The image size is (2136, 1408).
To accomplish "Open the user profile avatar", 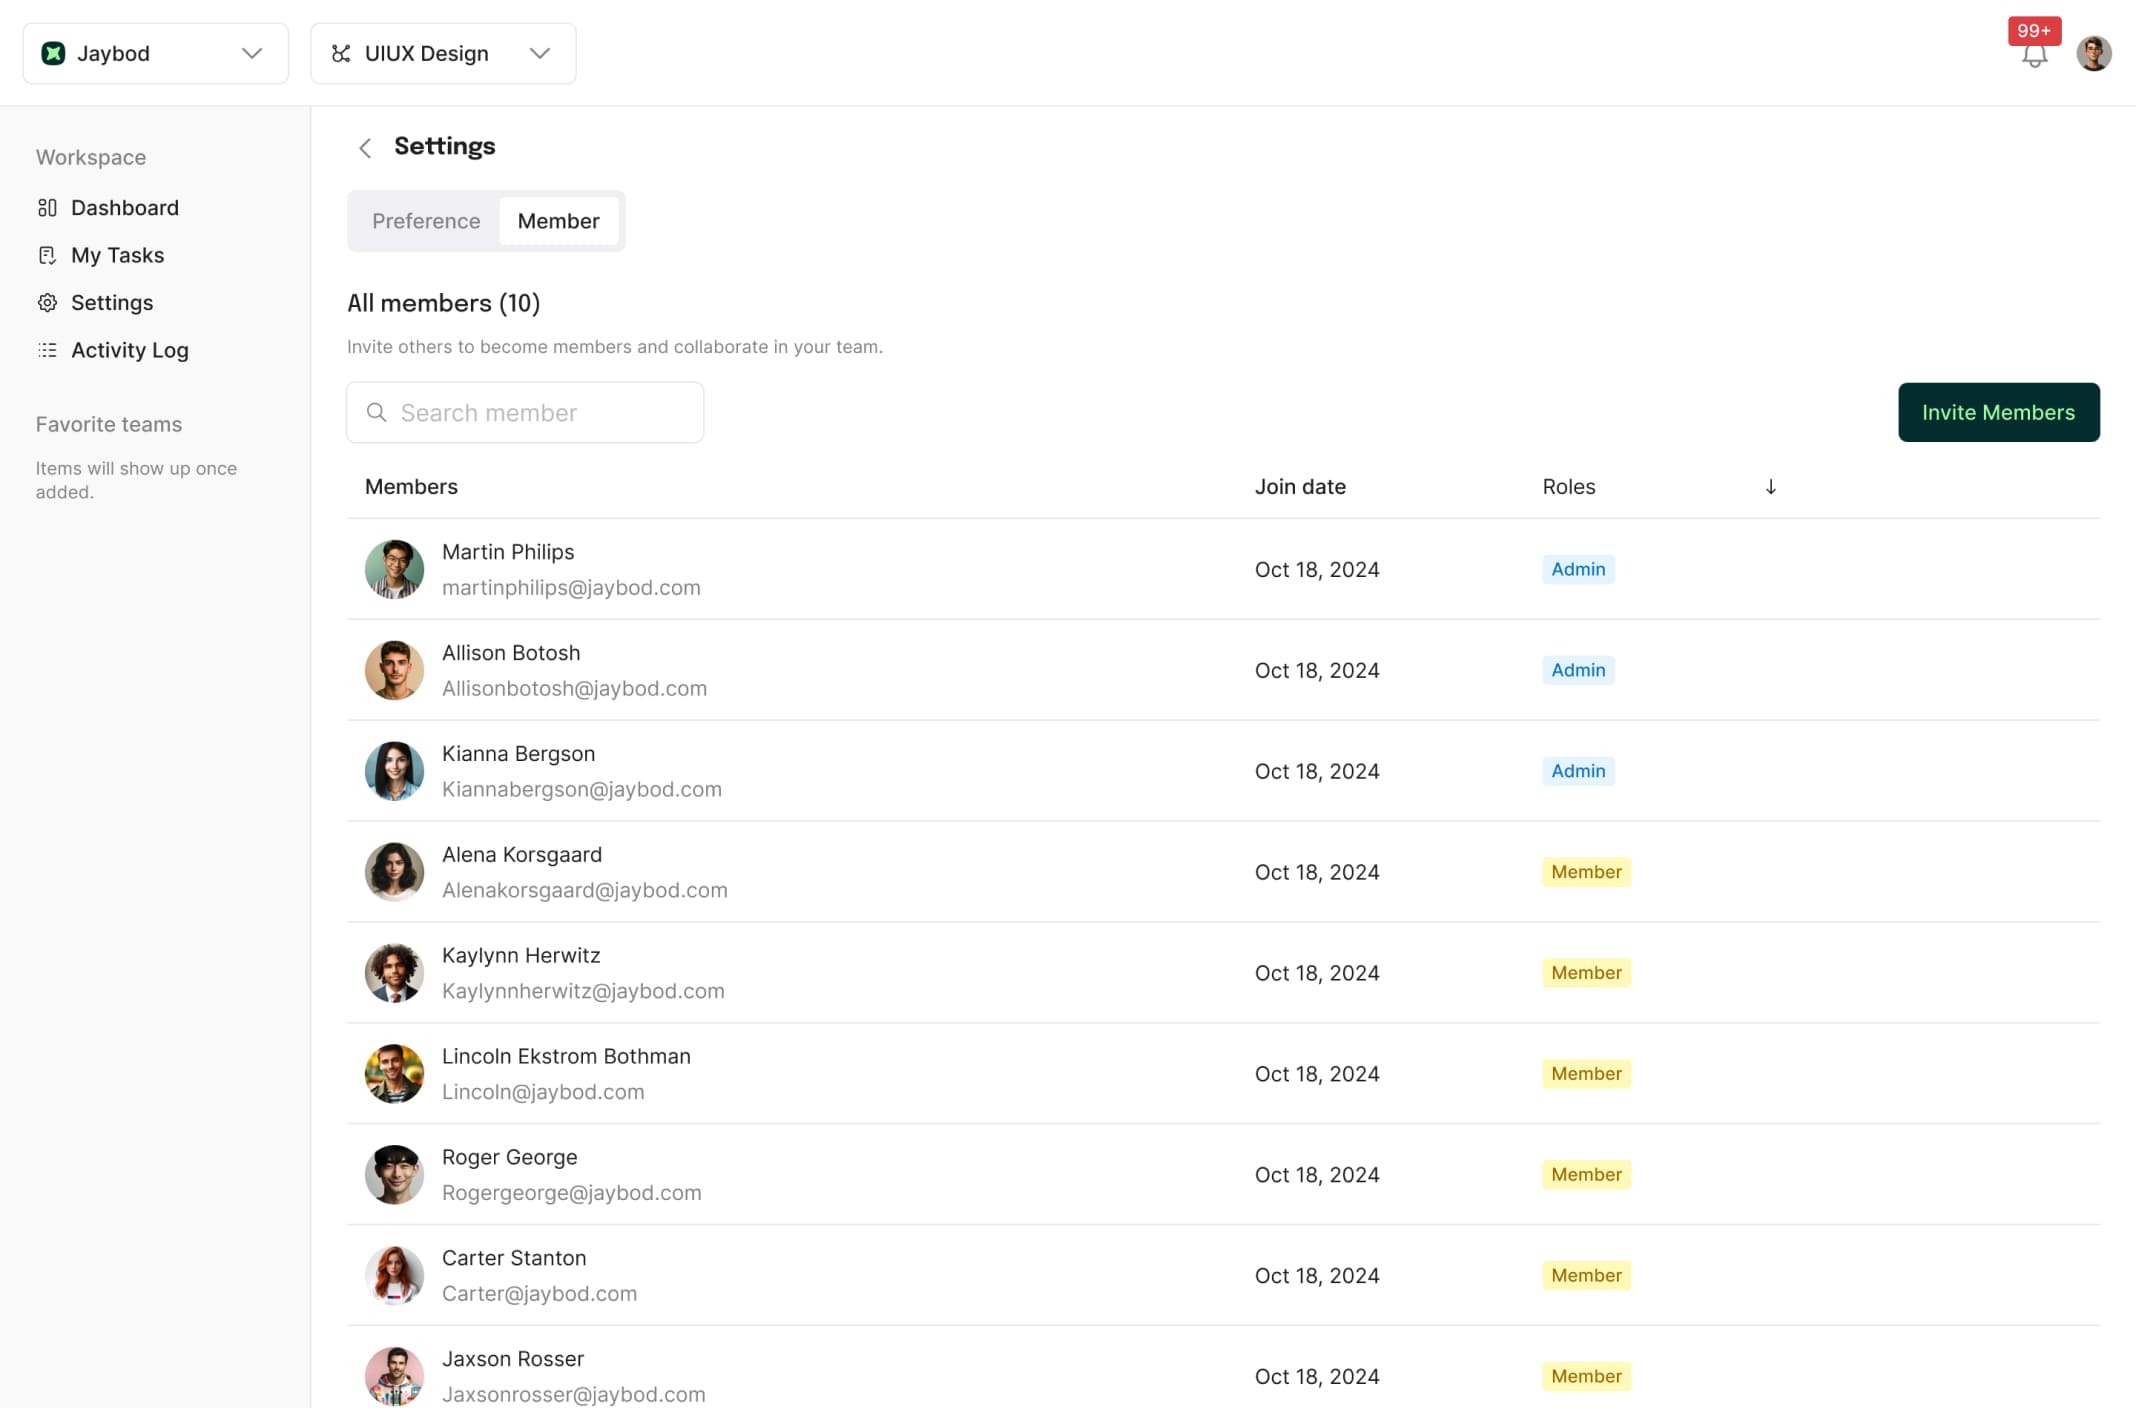I will point(2093,53).
